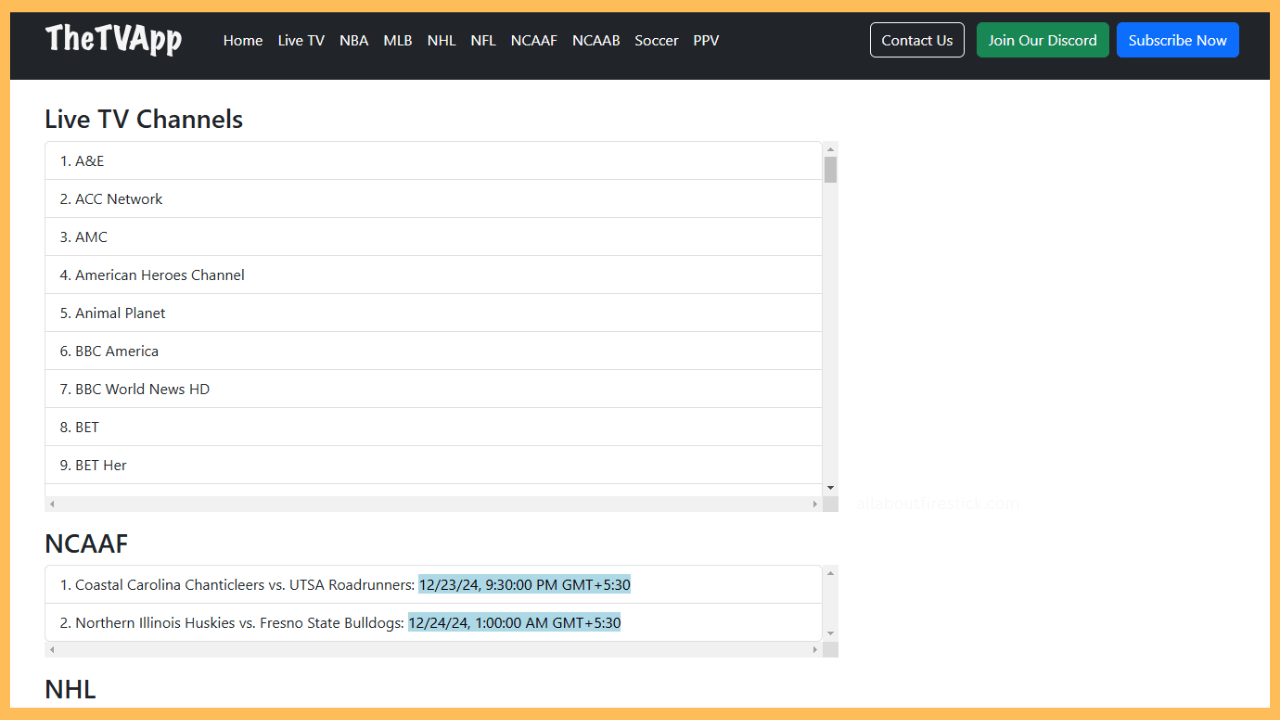Open the PPV navigation link

706,41
